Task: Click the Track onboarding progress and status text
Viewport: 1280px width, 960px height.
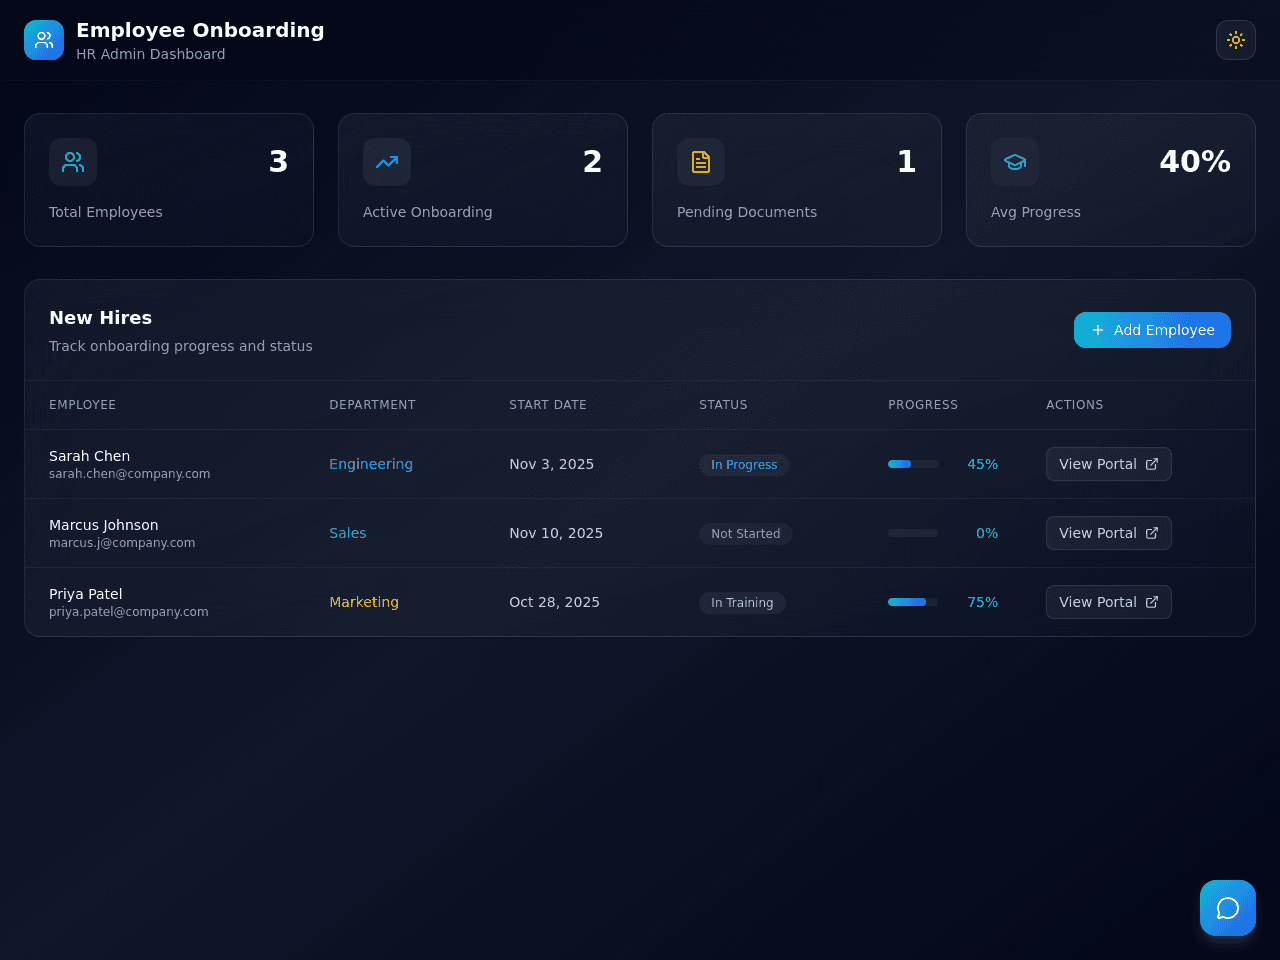Action: point(181,346)
